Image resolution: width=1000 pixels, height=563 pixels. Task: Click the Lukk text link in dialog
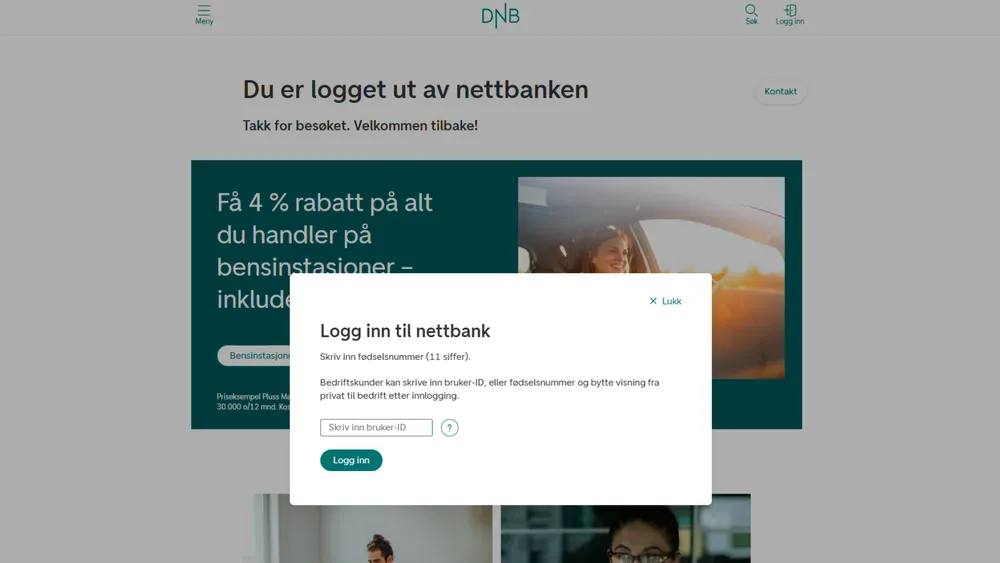point(672,301)
